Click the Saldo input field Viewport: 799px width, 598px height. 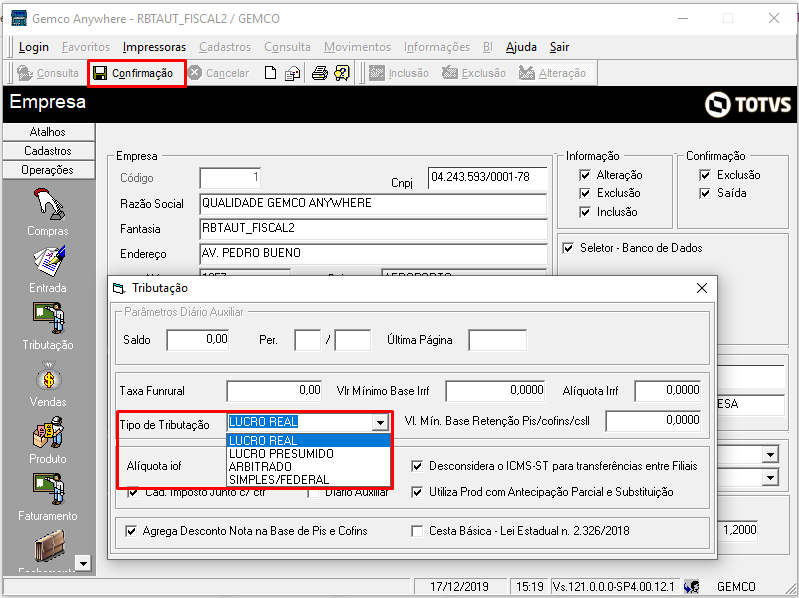(x=198, y=340)
